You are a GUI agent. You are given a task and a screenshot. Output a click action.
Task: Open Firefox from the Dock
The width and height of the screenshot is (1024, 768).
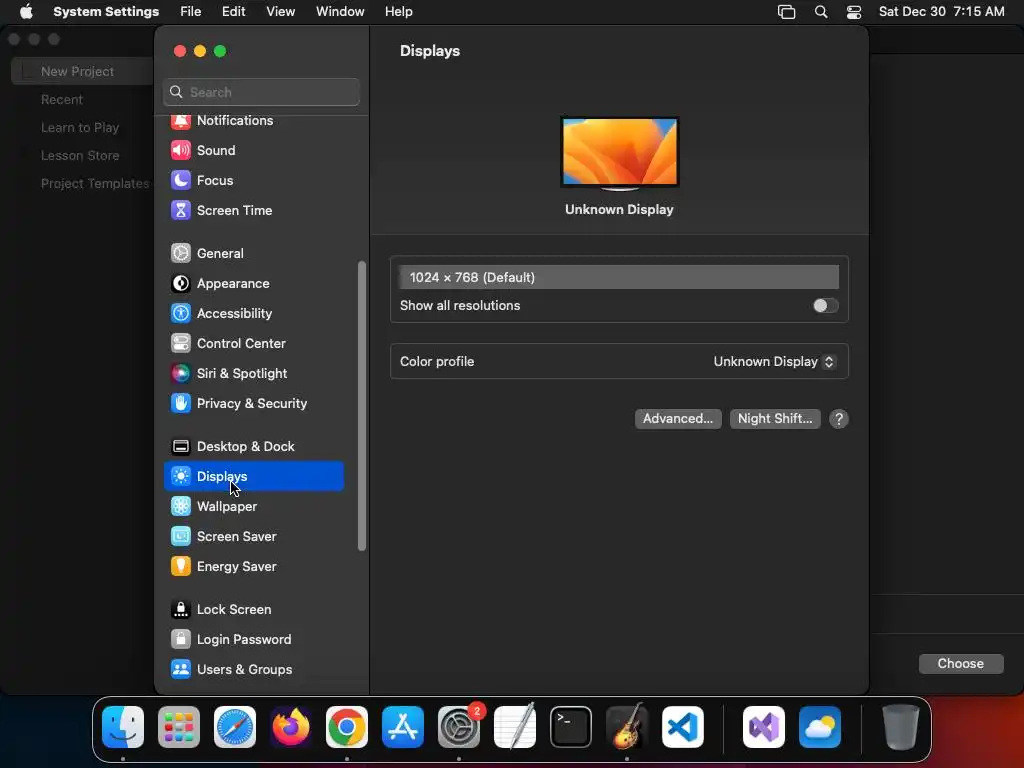291,727
